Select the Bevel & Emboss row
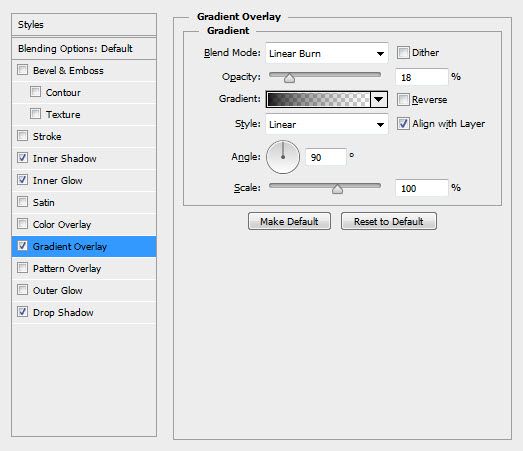The image size is (523, 451). point(84,70)
